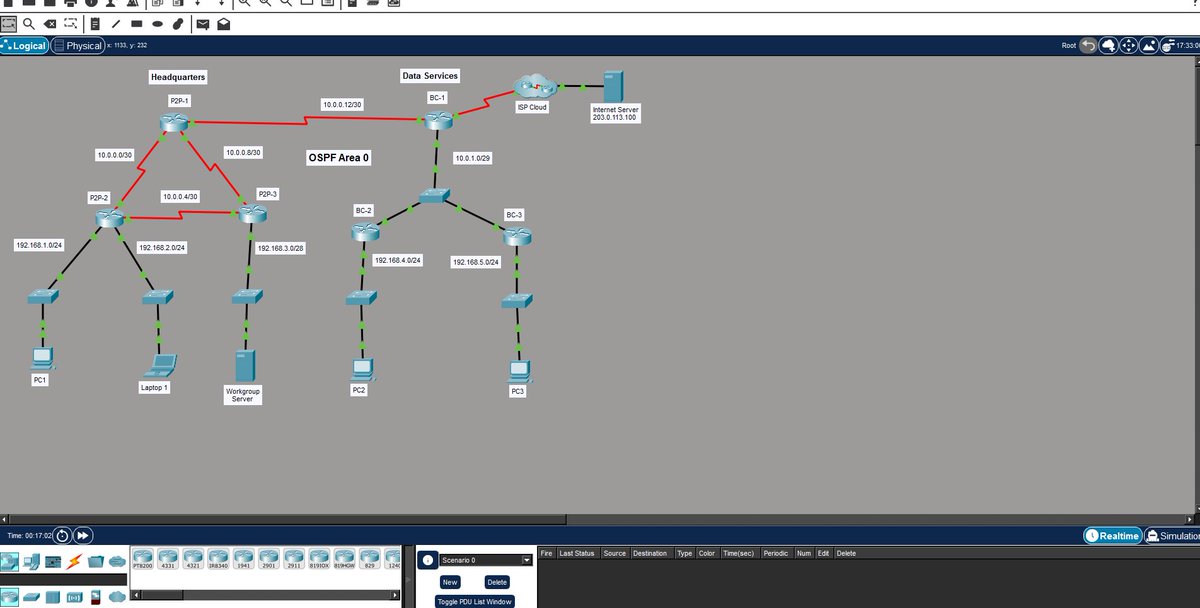Create a new cluster with the cloud icon
1200x608 pixels.
click(1108, 46)
